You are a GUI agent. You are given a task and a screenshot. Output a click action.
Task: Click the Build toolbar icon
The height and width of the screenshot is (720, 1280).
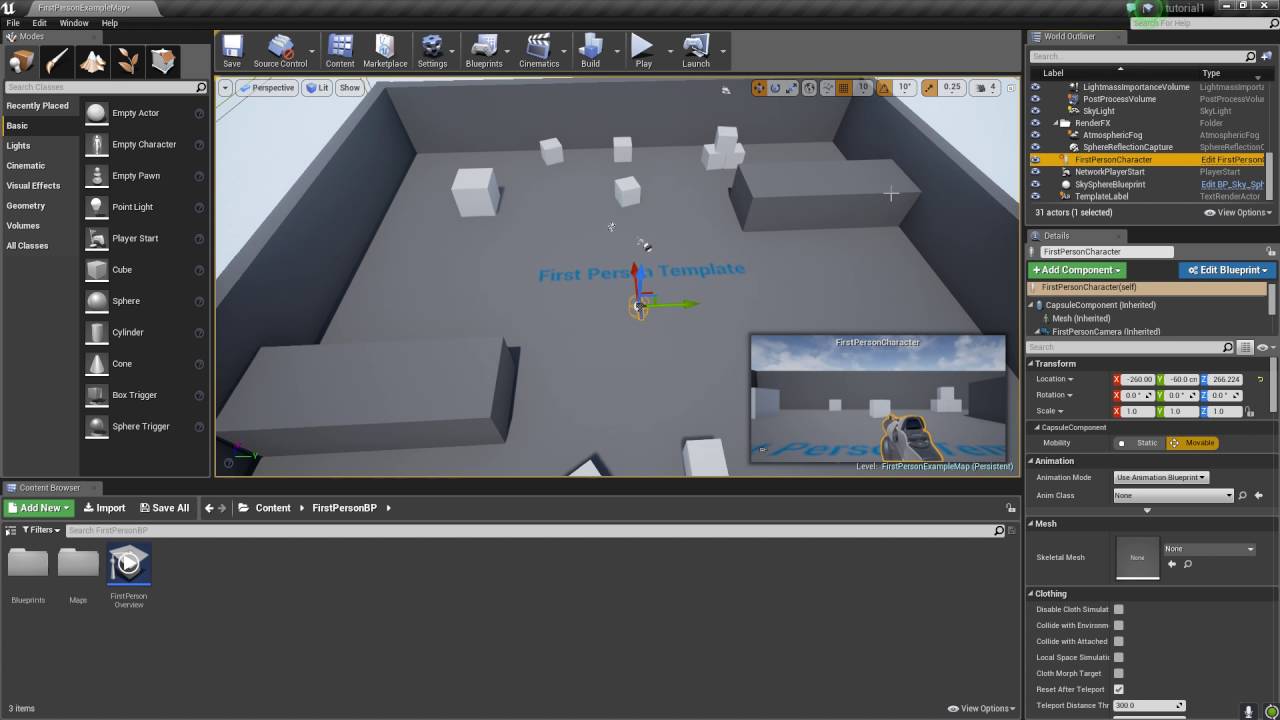coord(590,51)
